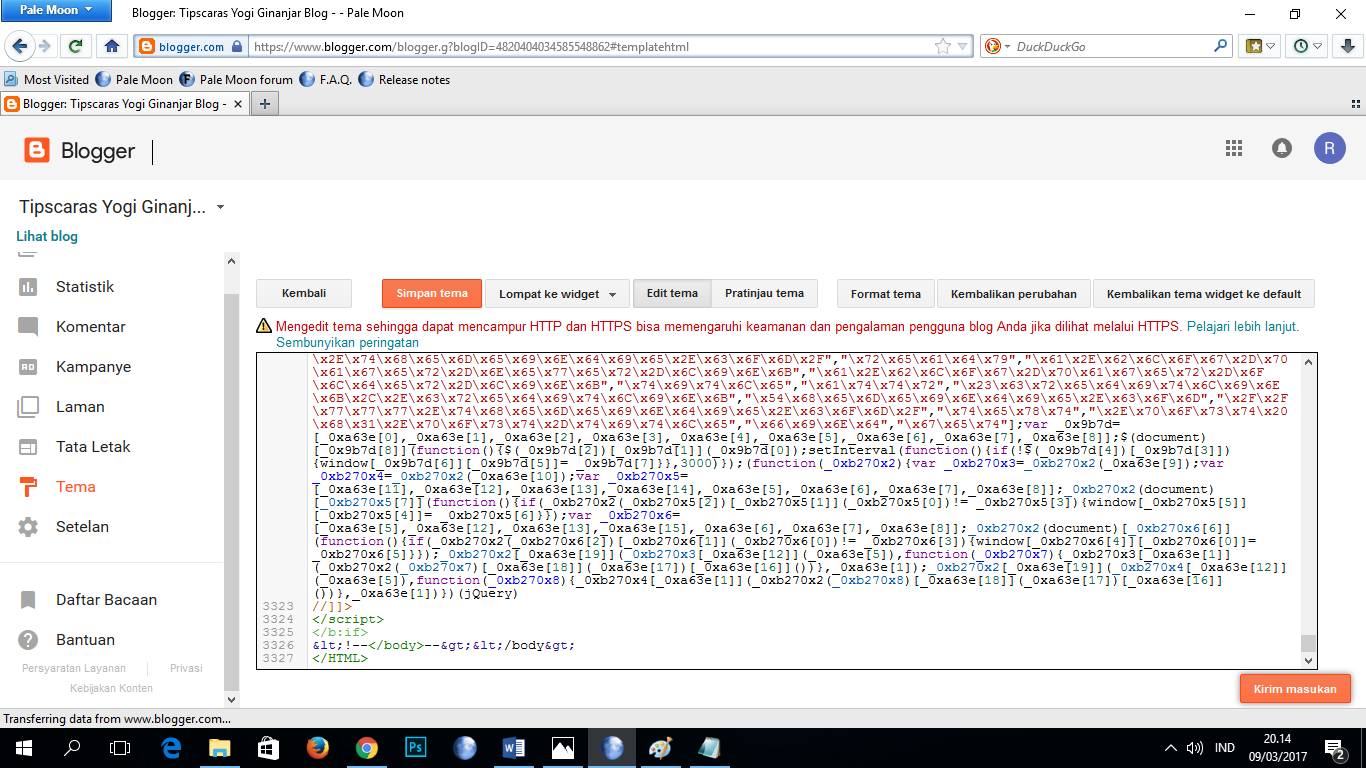1366x768 pixels.
Task: Open Paint from the taskbar
Action: (660, 747)
